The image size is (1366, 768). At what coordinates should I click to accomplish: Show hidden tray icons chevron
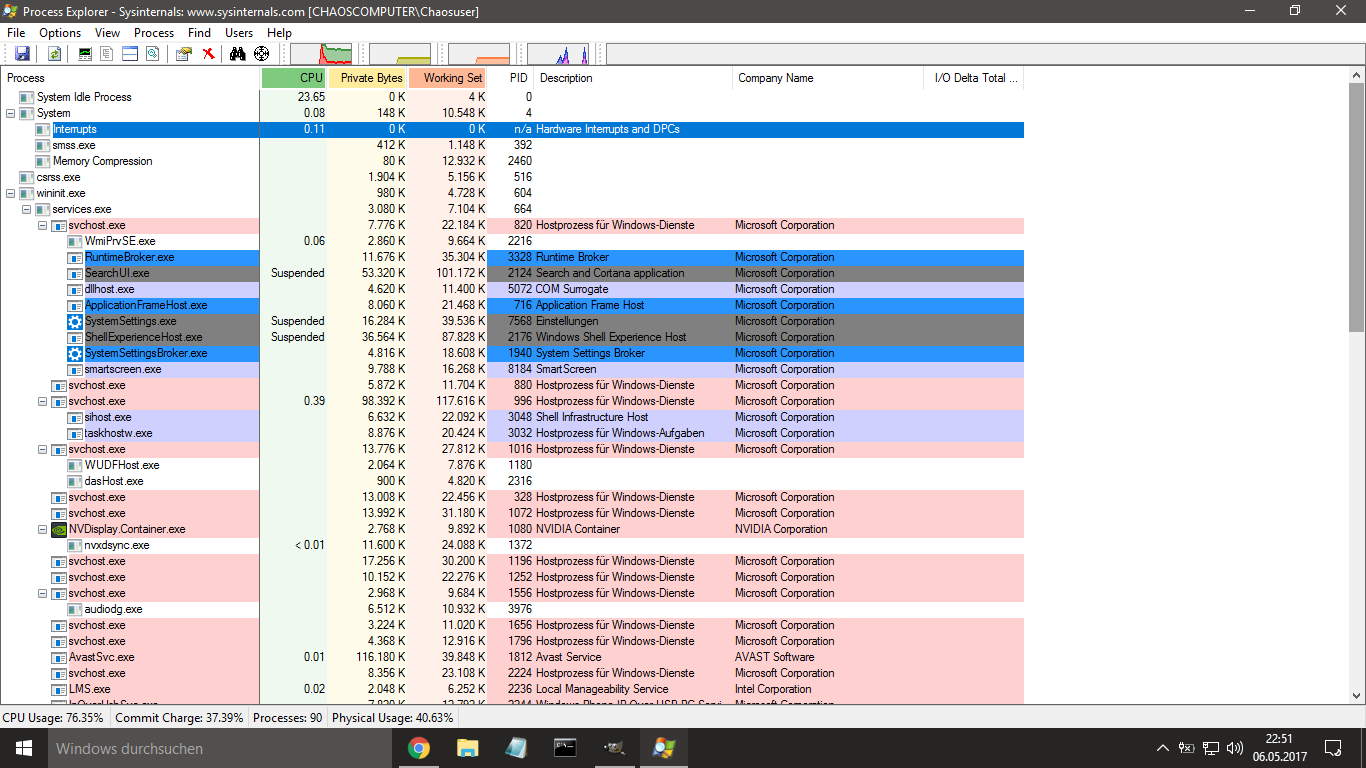pos(1163,748)
